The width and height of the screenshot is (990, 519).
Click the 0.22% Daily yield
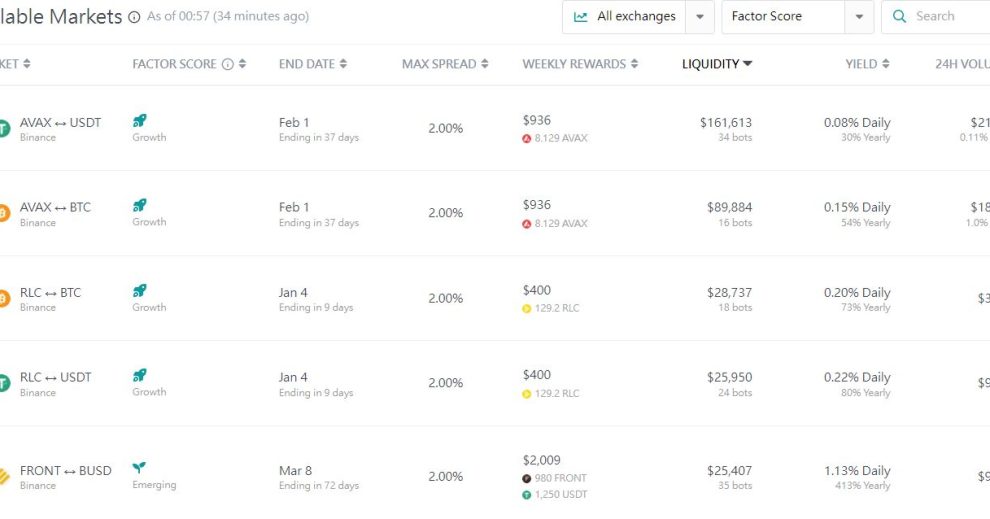[857, 377]
